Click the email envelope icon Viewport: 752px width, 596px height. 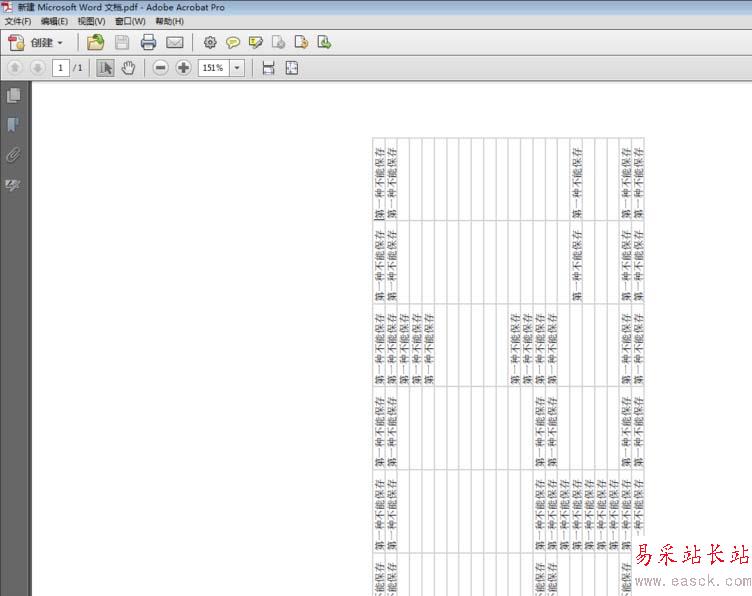click(175, 43)
